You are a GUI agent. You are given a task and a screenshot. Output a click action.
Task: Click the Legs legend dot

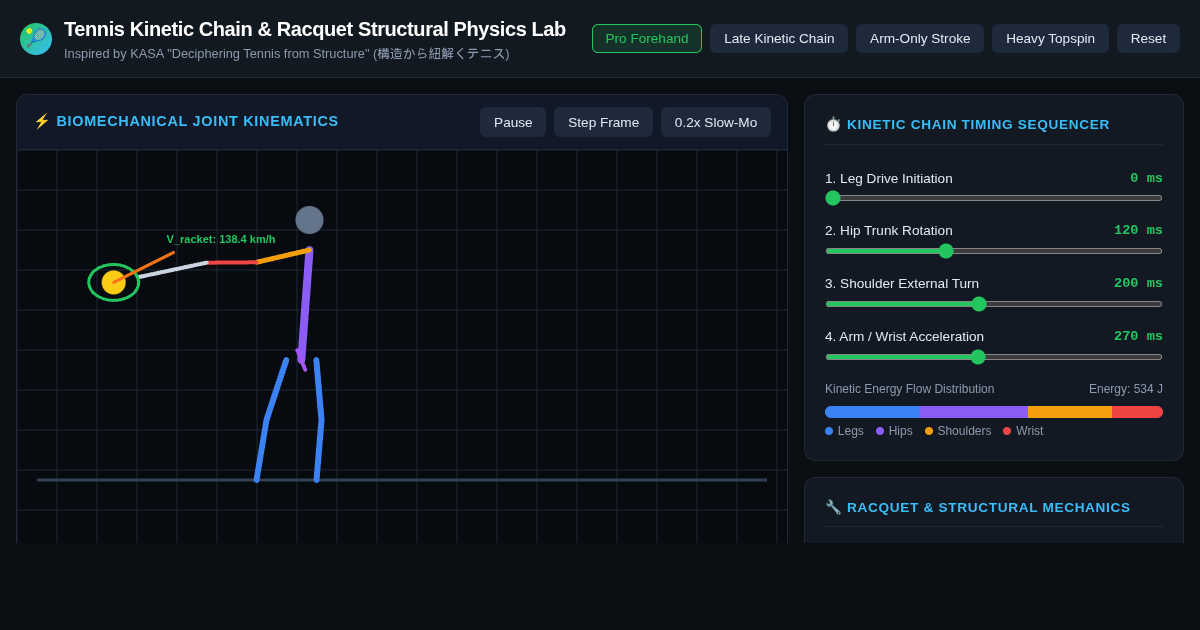coord(829,431)
